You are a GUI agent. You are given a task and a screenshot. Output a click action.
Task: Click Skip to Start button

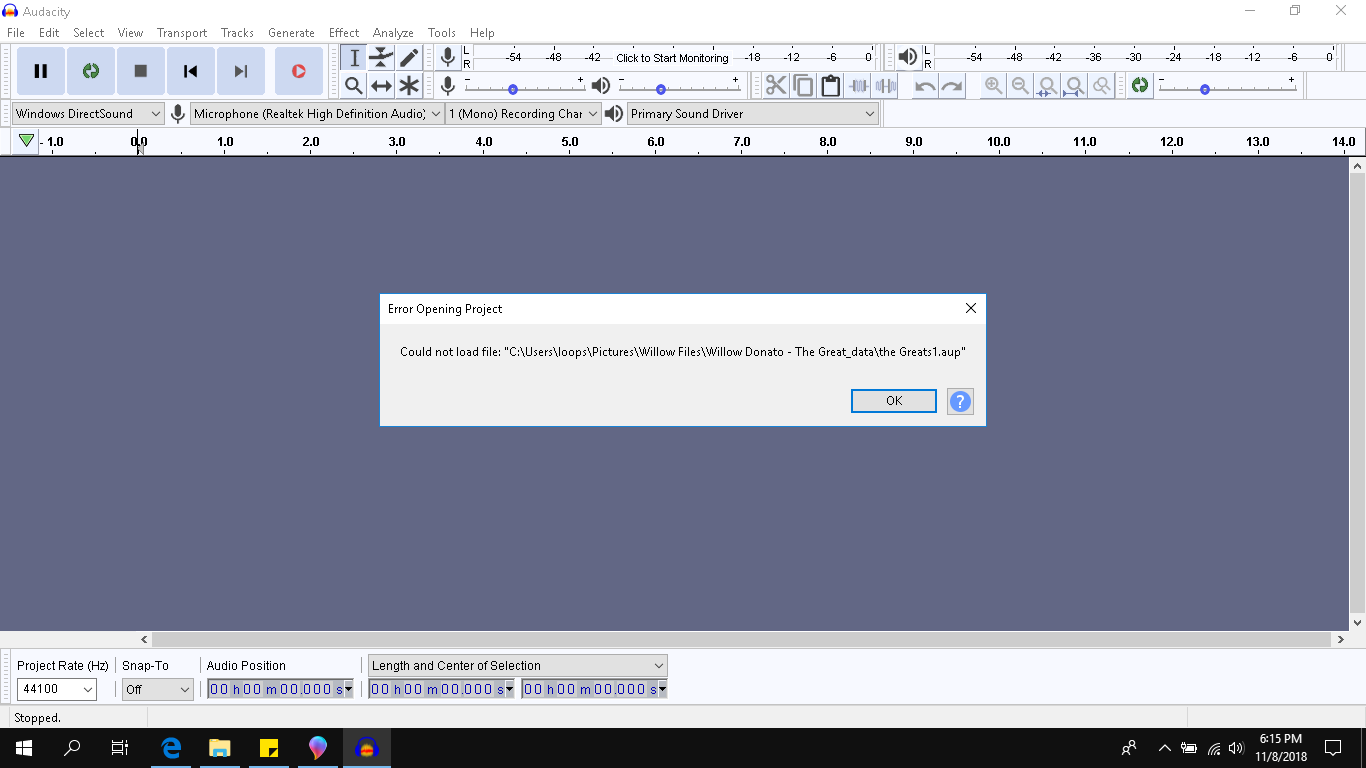coord(191,71)
